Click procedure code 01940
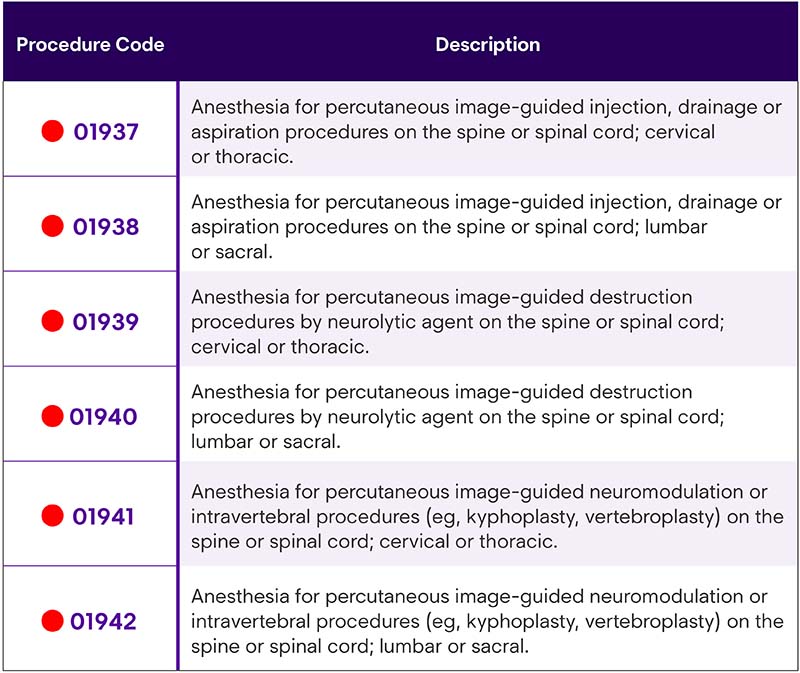This screenshot has width=800, height=673. point(104,416)
